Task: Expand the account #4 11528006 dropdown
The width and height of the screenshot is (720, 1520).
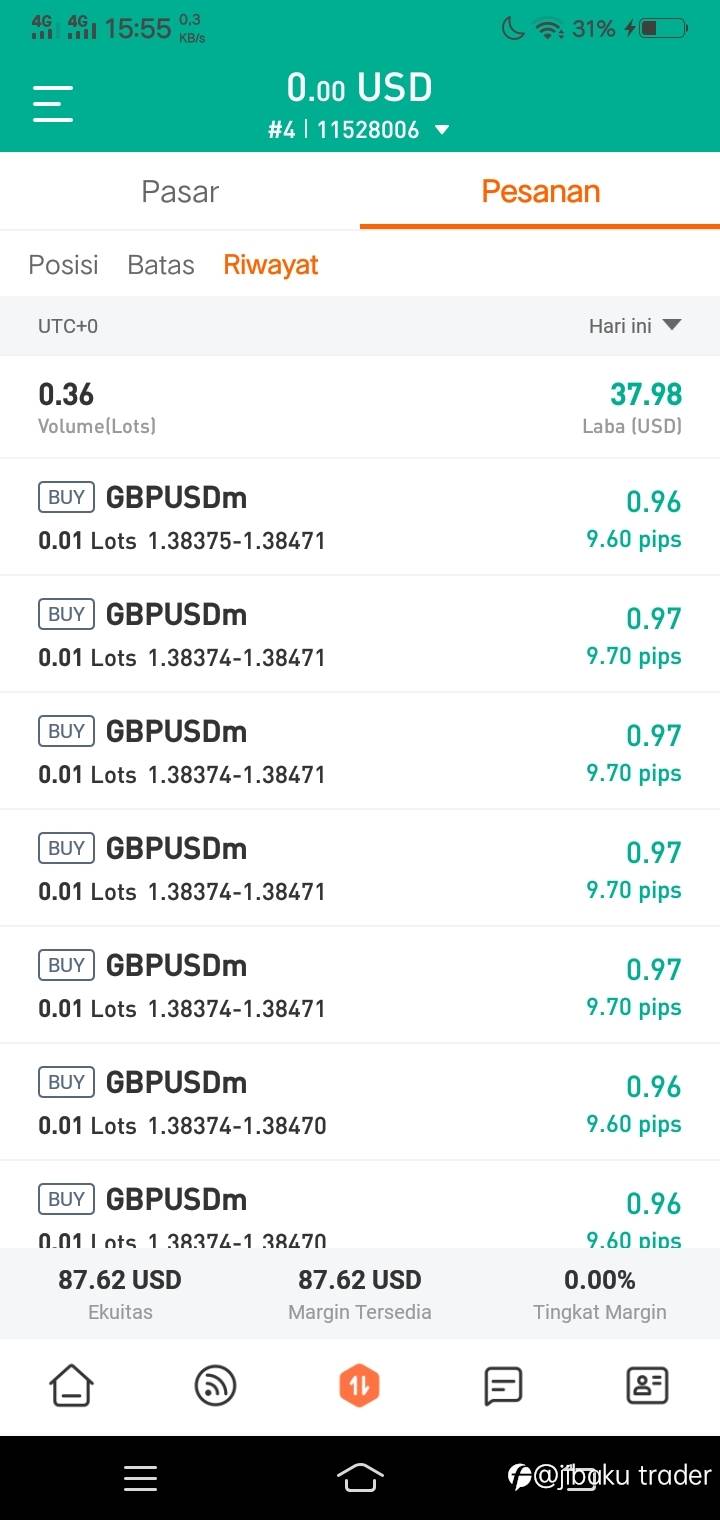Action: coord(441,130)
